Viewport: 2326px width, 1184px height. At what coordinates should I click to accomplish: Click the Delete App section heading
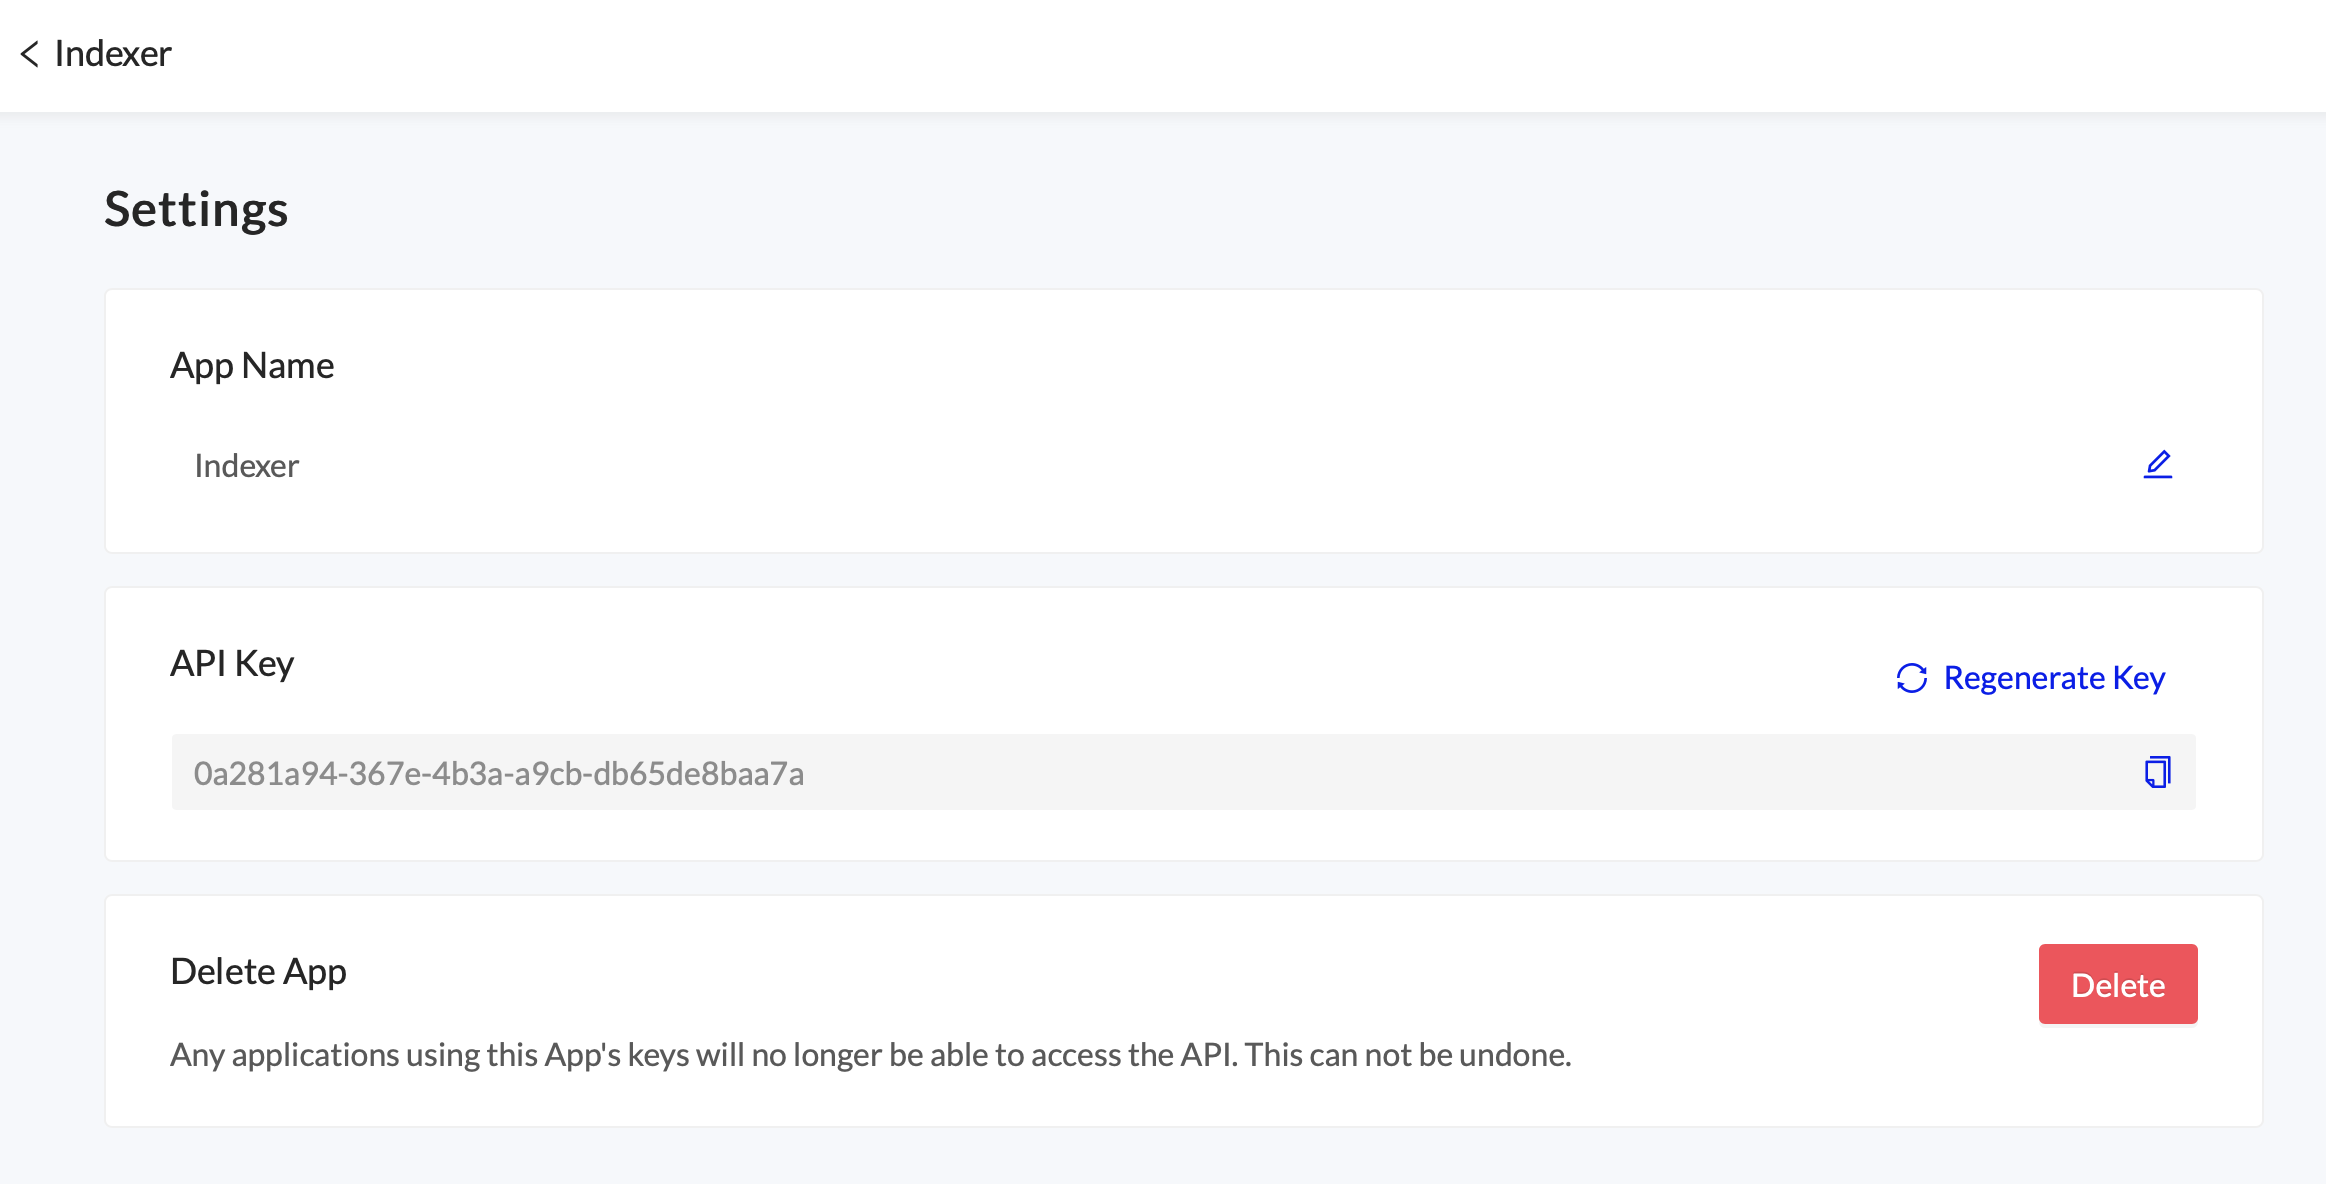(258, 972)
